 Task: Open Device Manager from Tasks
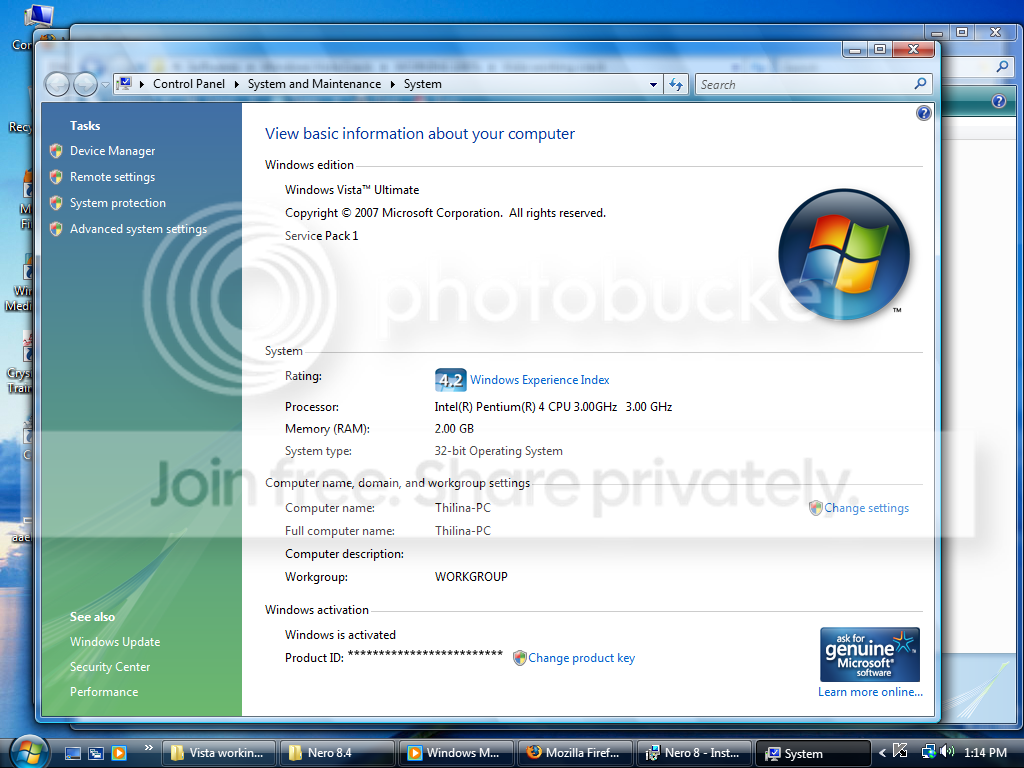click(x=112, y=151)
